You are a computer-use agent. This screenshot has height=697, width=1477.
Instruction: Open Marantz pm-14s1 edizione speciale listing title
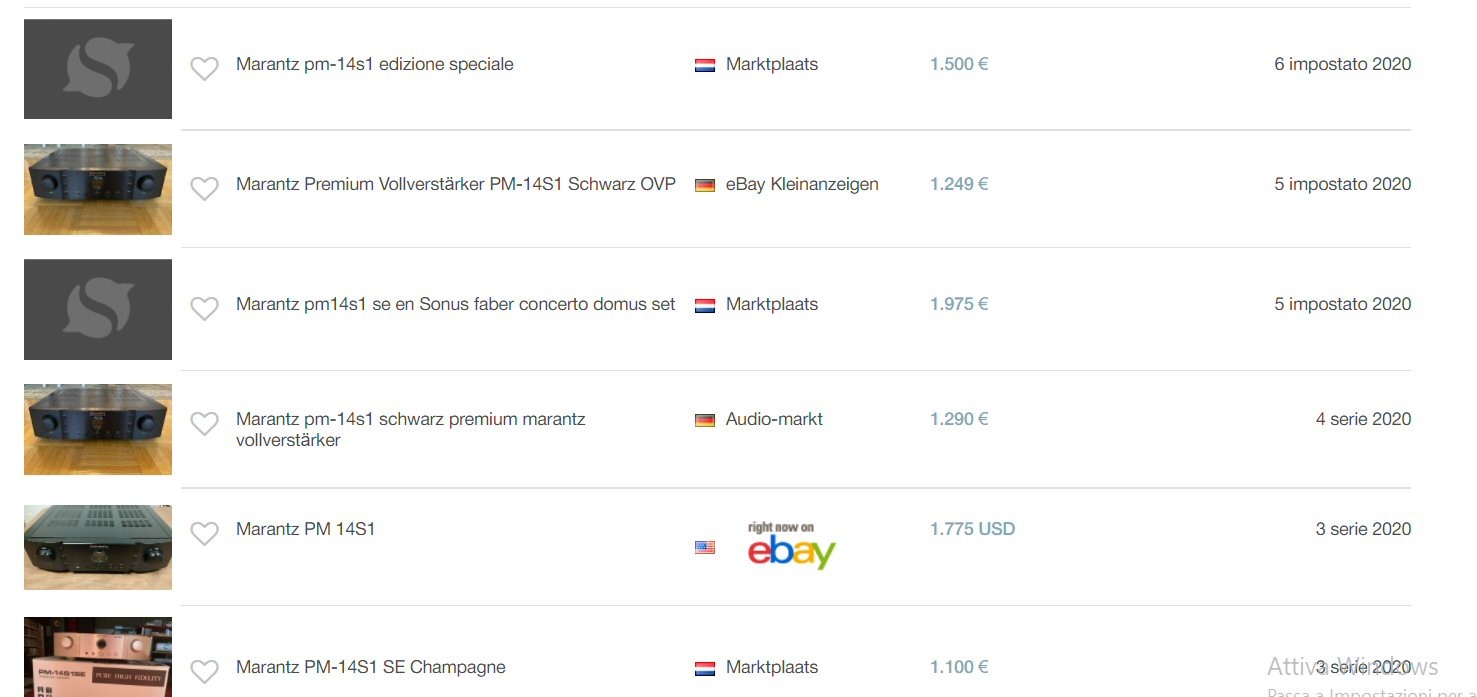point(374,64)
